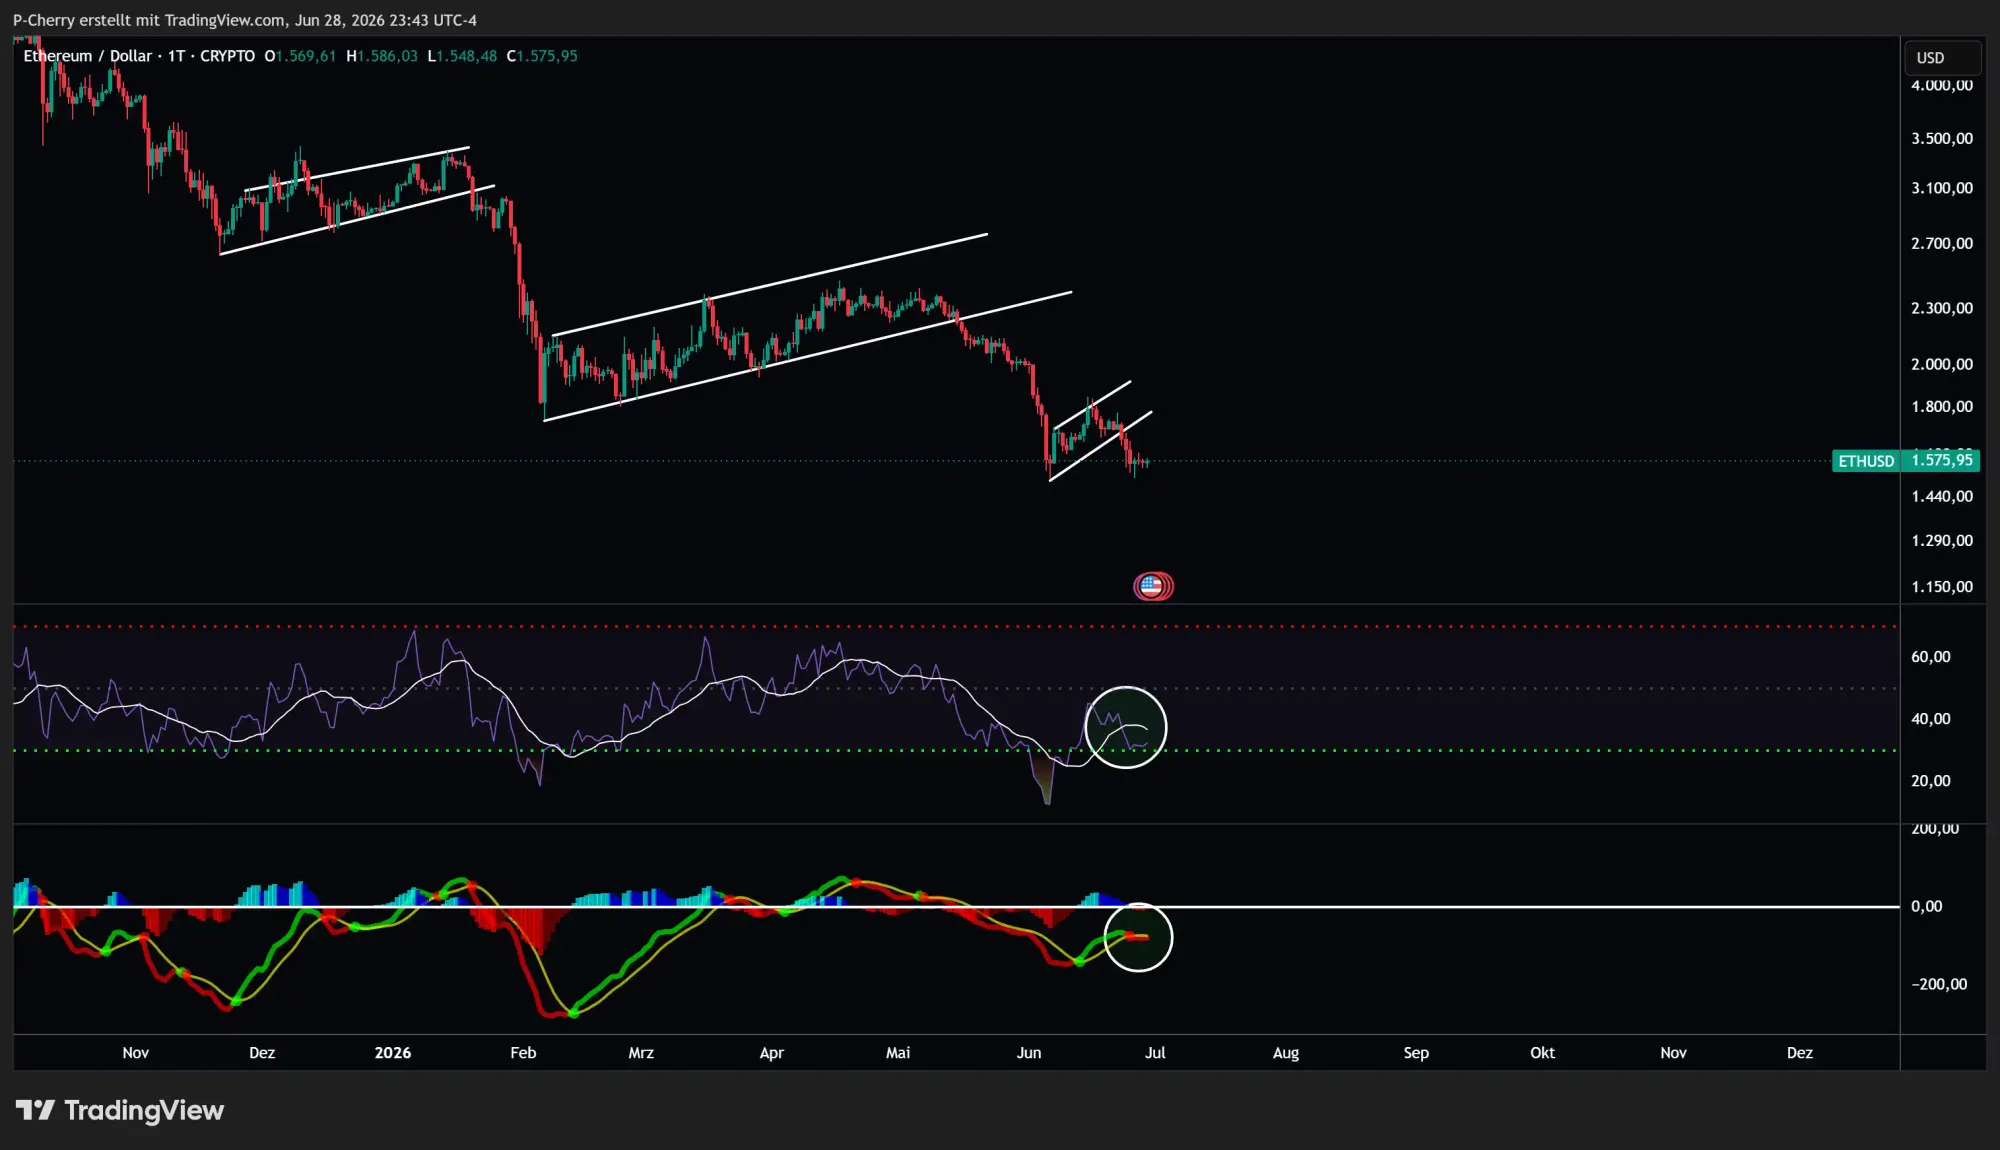Click the Sep label on time axis
This screenshot has height=1150, width=2000.
tap(1416, 1053)
